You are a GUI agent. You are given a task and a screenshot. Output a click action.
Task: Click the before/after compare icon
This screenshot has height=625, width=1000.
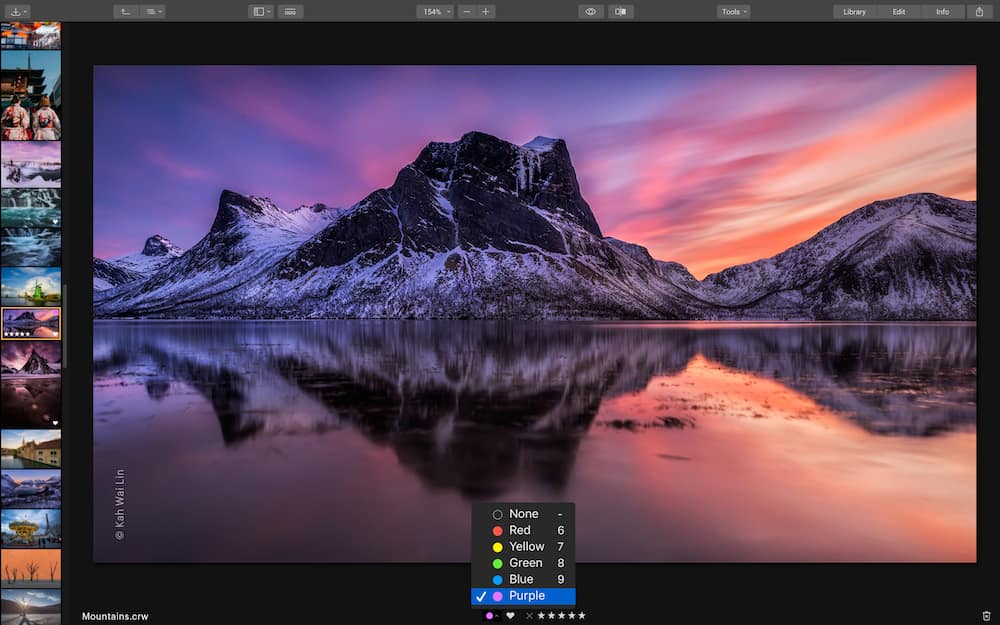pyautogui.click(x=621, y=11)
